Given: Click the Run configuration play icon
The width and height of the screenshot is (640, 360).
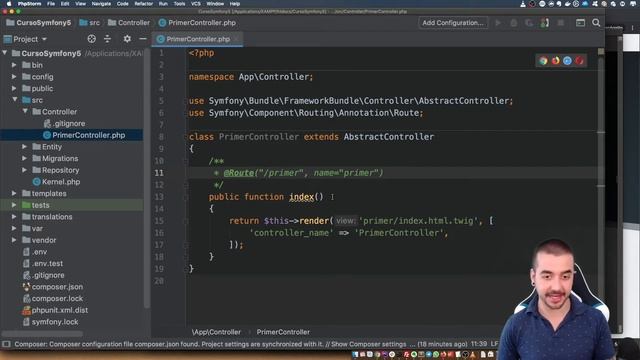Looking at the screenshot, I should click(498, 23).
